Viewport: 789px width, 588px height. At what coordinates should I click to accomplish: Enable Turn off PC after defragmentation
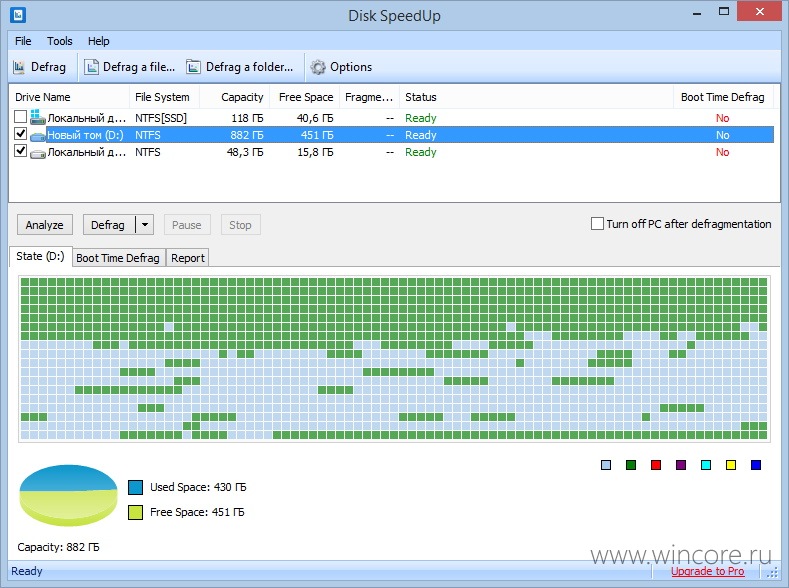pyautogui.click(x=597, y=224)
